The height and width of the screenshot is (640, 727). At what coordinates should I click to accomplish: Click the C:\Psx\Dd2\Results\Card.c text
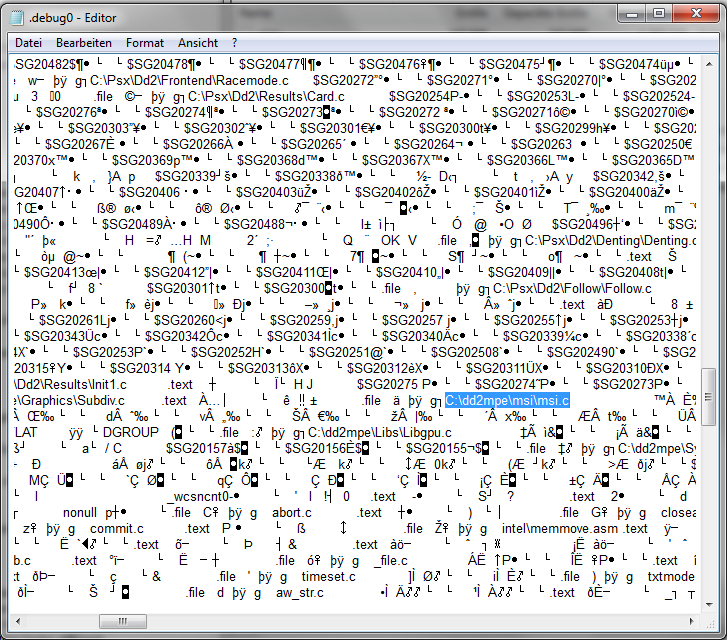[259, 97]
